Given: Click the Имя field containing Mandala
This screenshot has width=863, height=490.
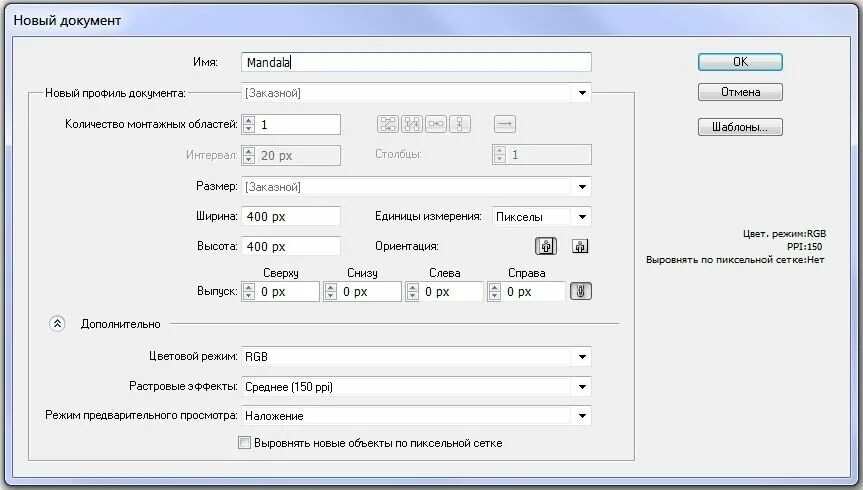Looking at the screenshot, I should (x=416, y=62).
